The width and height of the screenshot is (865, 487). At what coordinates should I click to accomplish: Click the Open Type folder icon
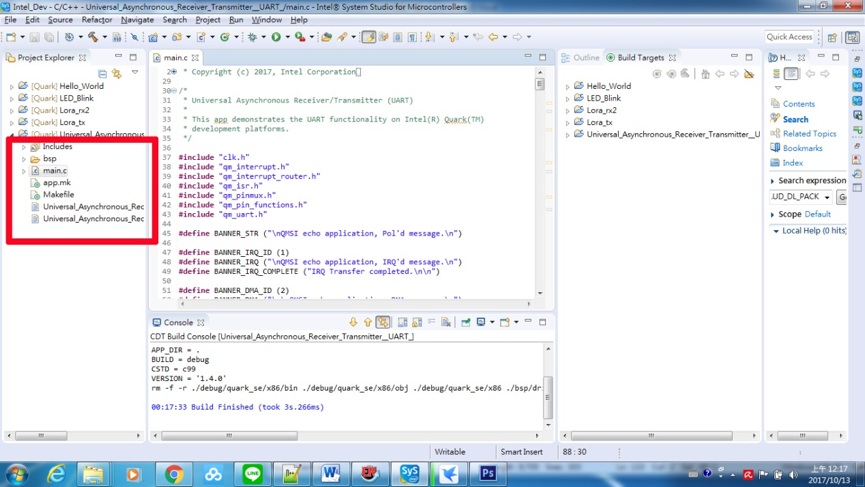point(327,37)
